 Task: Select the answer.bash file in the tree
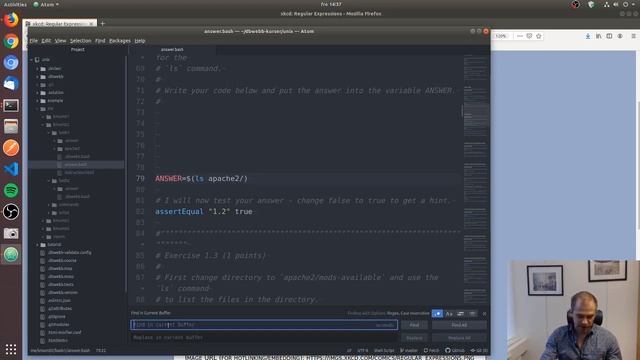[x=76, y=164]
